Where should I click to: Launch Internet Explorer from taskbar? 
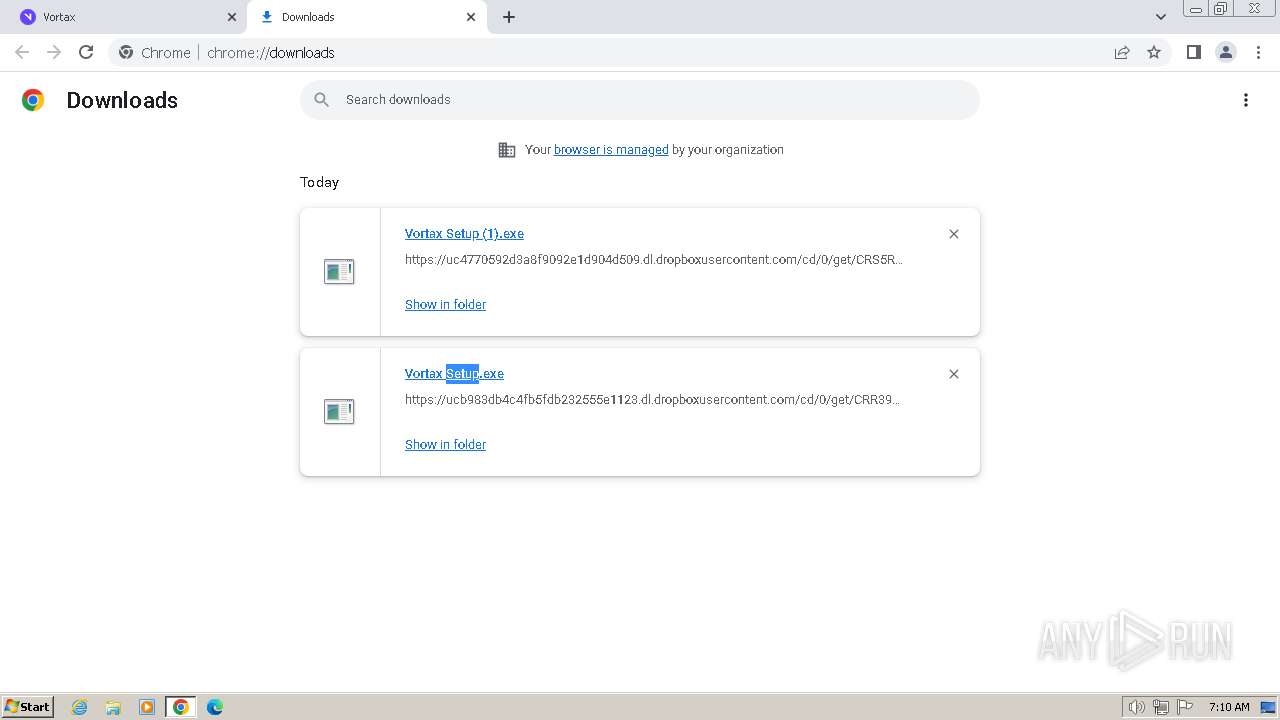[80, 707]
